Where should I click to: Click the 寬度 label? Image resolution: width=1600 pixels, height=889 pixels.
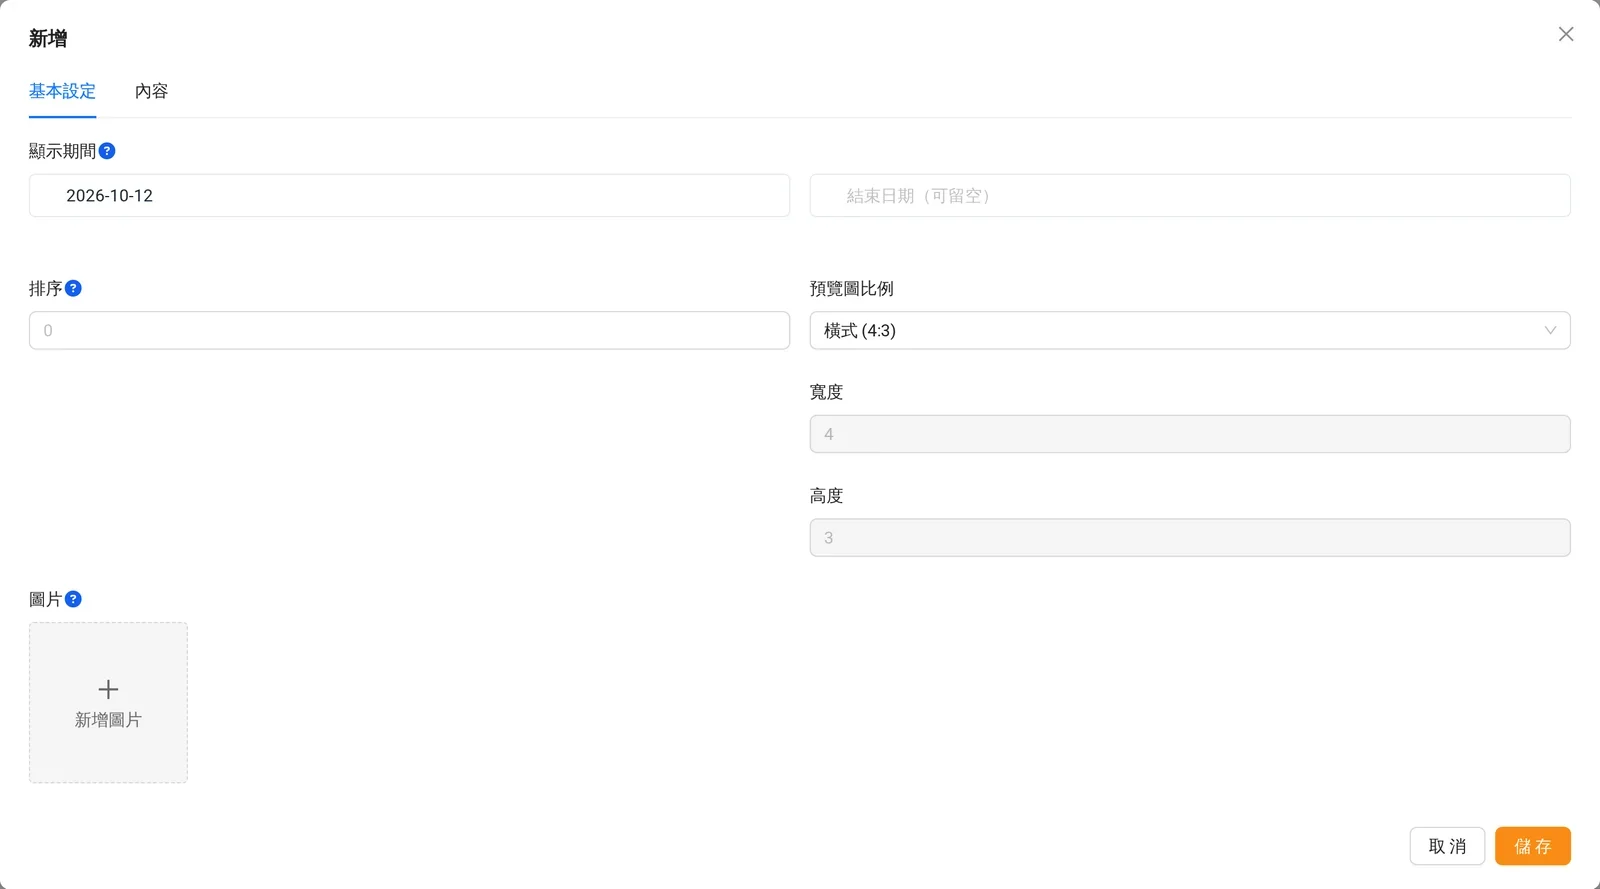click(826, 392)
